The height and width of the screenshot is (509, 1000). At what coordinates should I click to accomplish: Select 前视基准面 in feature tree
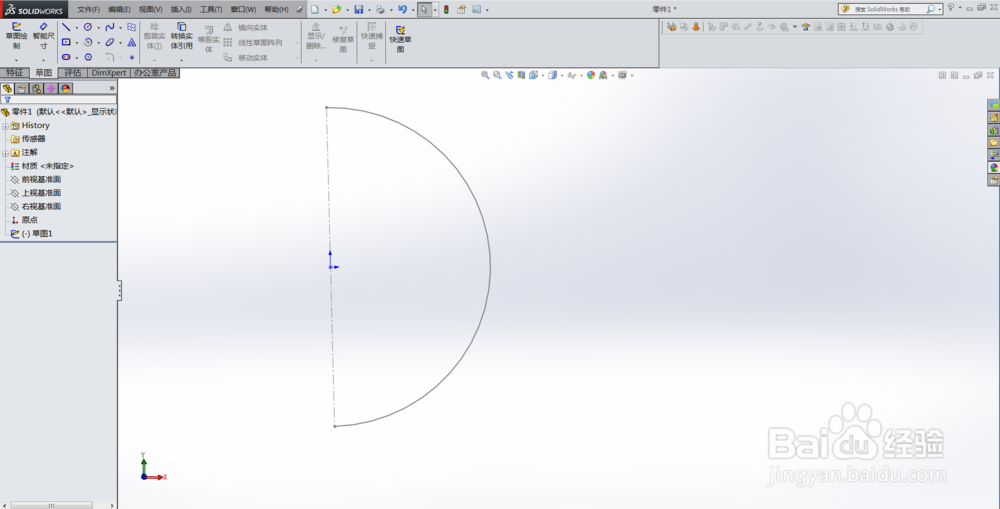click(41, 179)
